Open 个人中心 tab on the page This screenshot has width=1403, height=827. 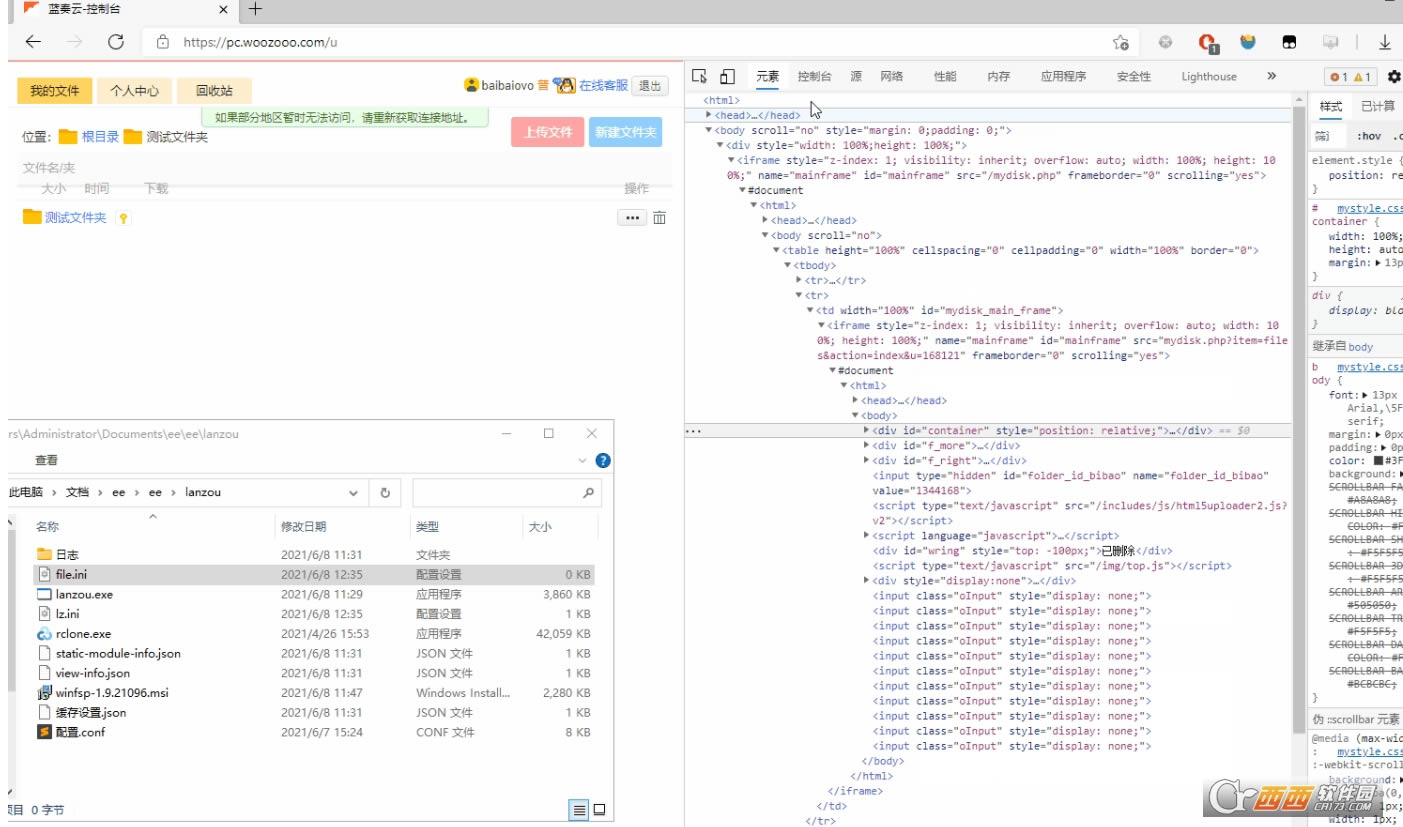135,90
